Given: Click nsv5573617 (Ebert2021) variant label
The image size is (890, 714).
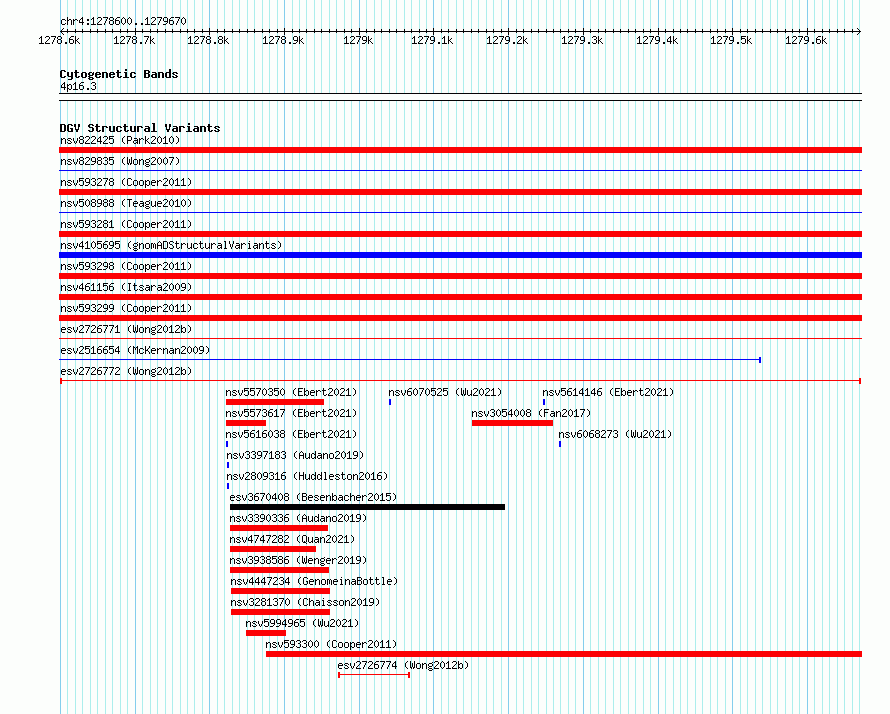Looking at the screenshot, I should tap(291, 413).
